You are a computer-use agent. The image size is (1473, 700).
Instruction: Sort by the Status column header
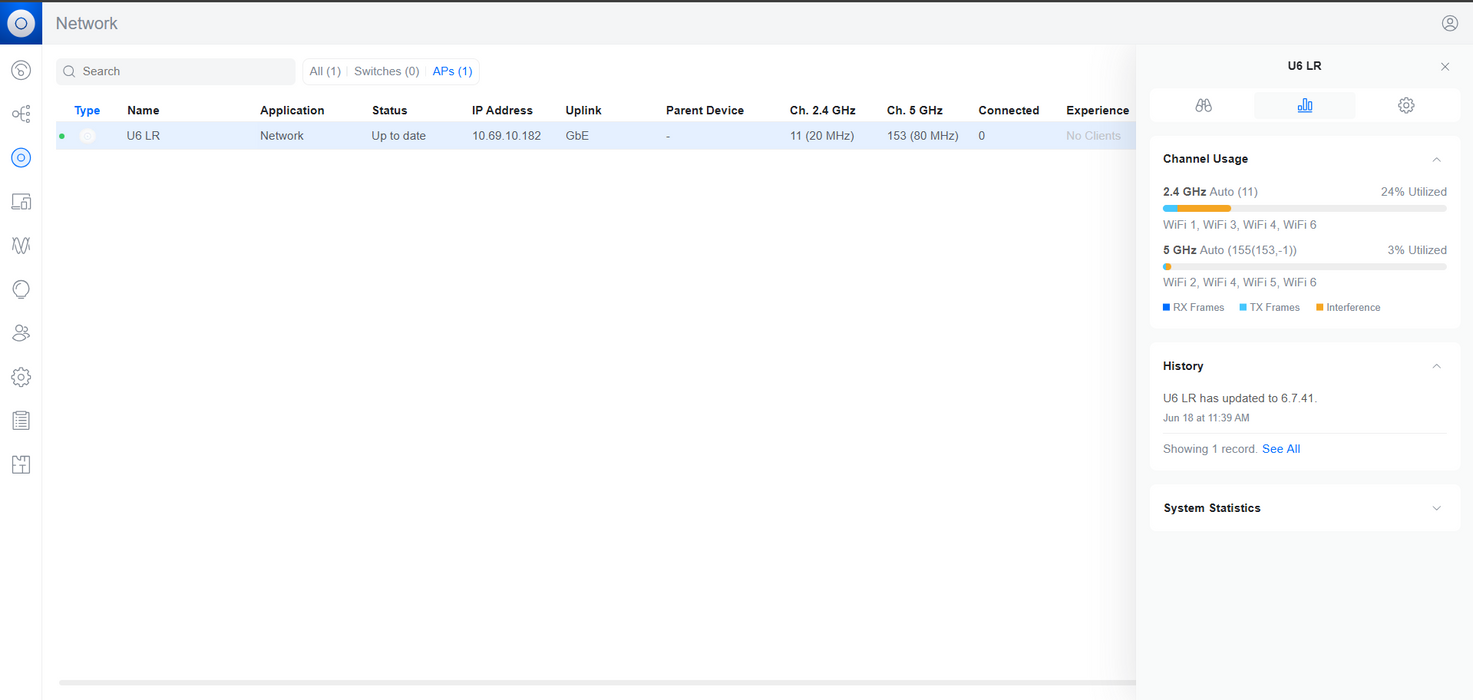click(390, 111)
